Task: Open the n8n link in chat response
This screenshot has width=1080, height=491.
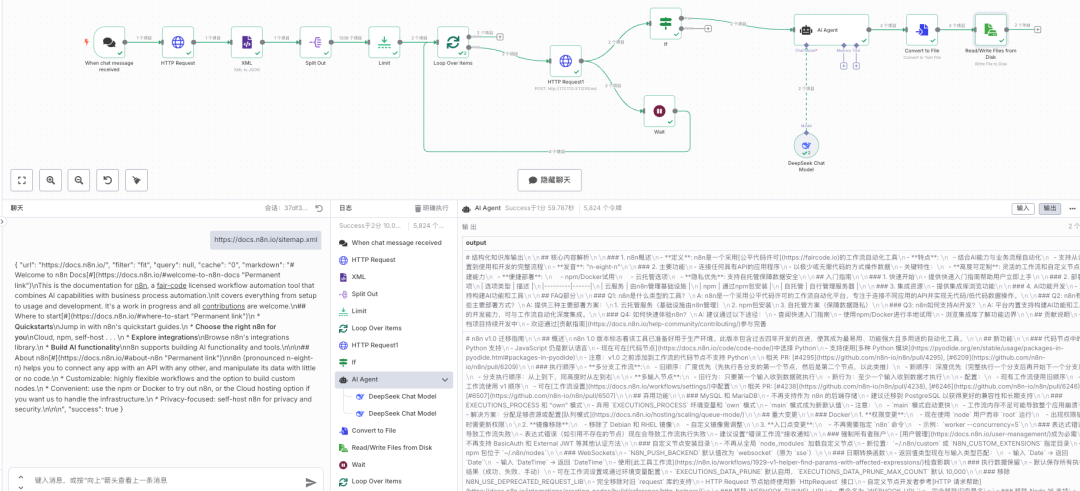Action: tap(141, 285)
